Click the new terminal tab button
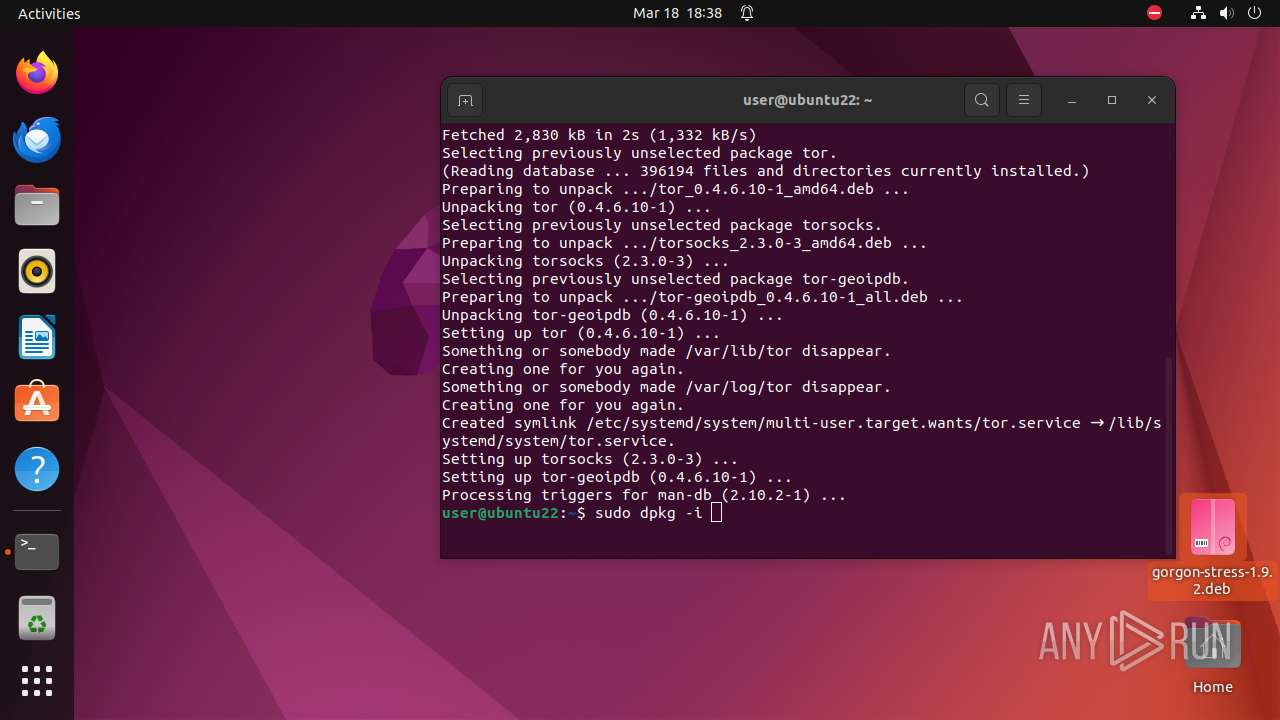Screen dimensions: 1280x720 (x=465, y=100)
